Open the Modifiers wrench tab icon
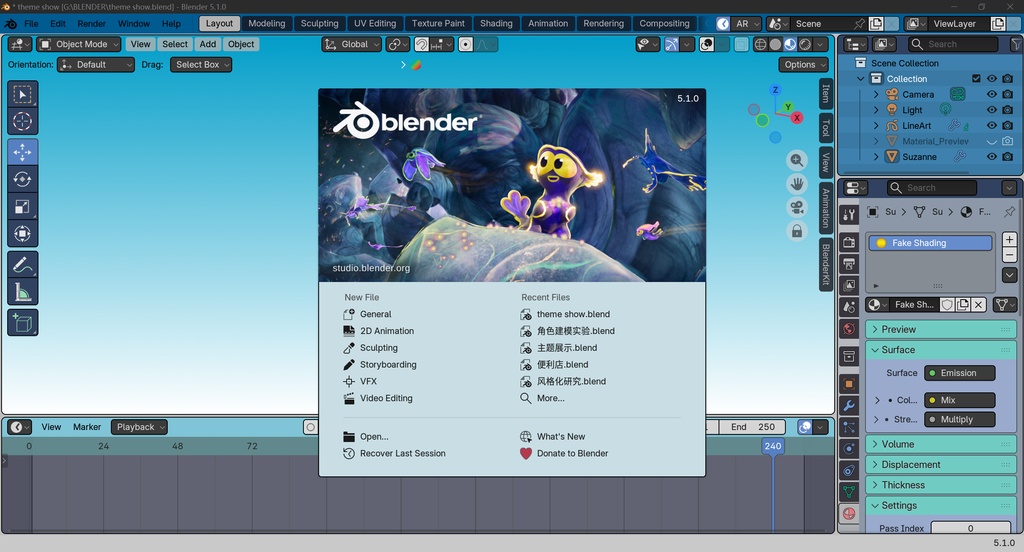Image resolution: width=1024 pixels, height=552 pixels. click(x=849, y=406)
